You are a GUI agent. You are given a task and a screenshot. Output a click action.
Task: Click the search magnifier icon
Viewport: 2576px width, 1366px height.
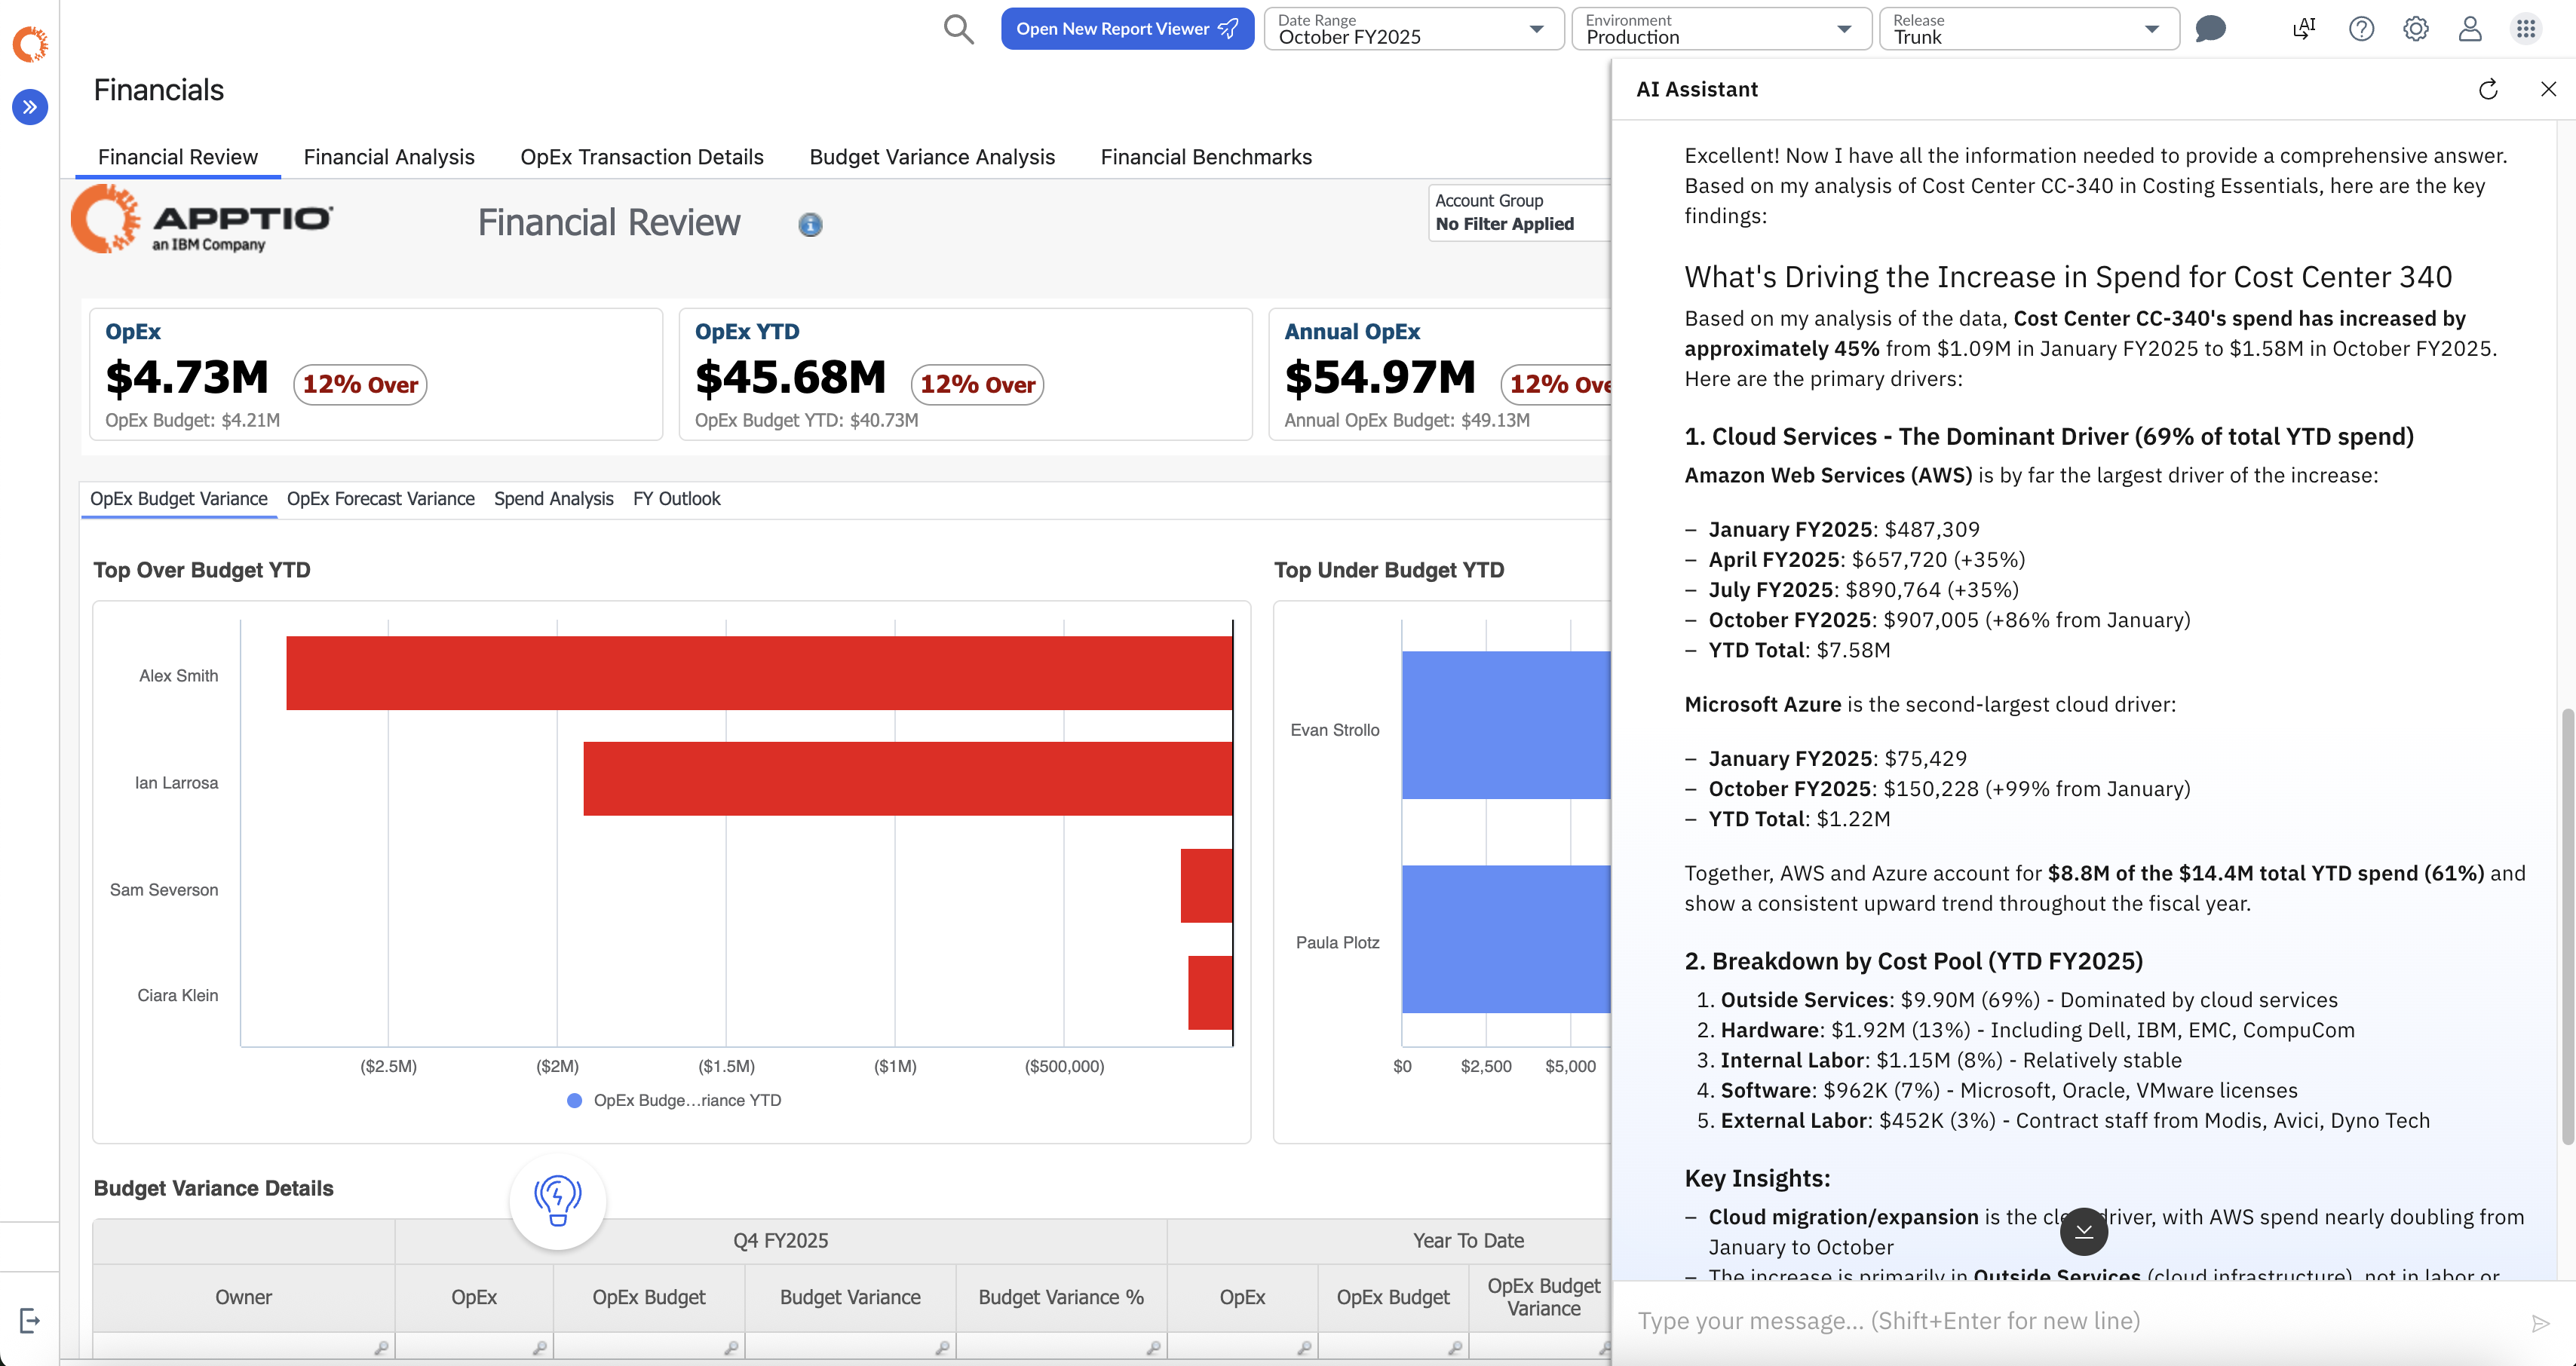958,29
